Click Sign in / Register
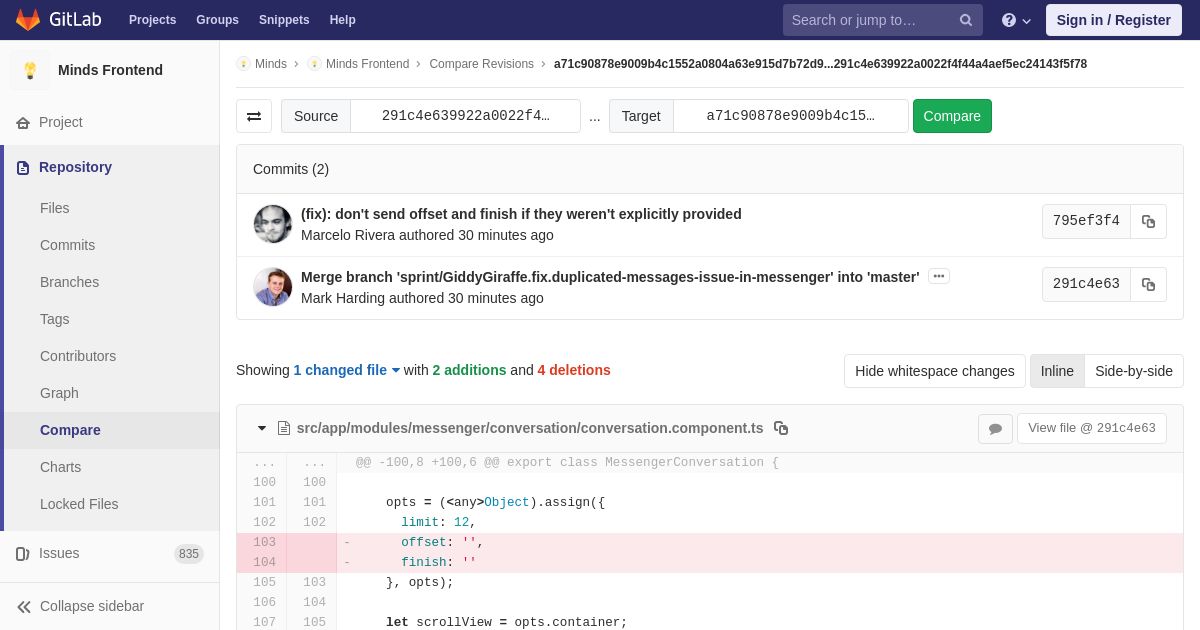This screenshot has height=630, width=1200. (1113, 20)
